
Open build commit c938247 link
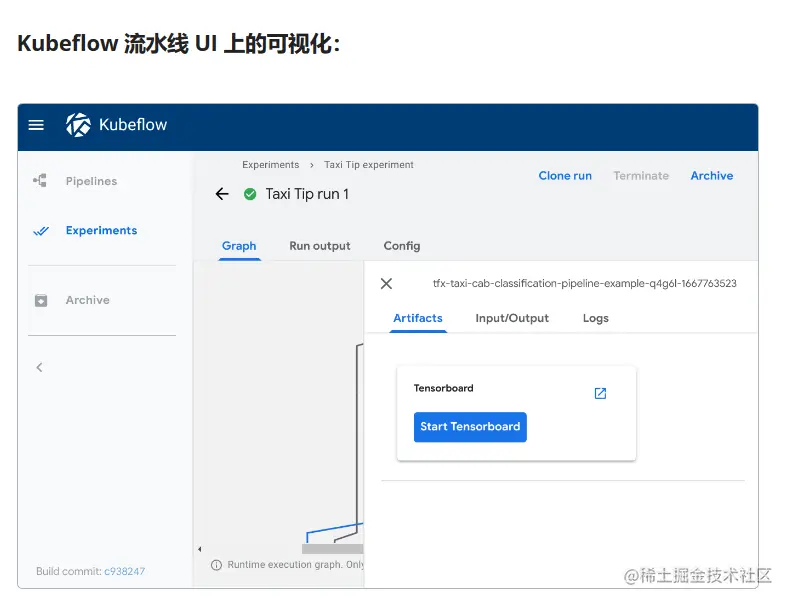124,571
